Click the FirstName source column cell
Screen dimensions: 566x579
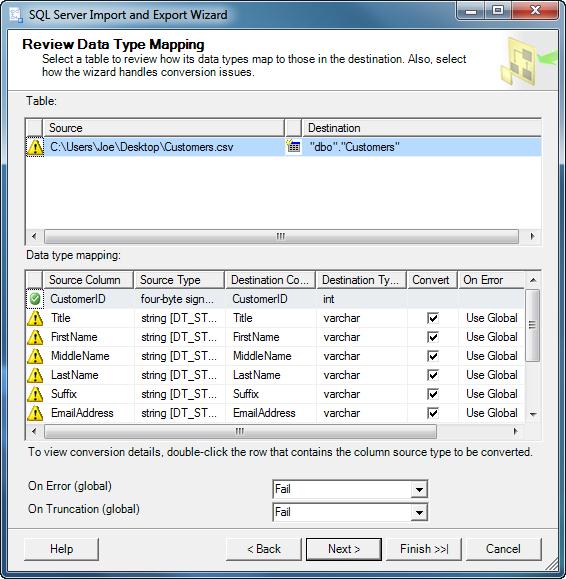pyautogui.click(x=89, y=337)
